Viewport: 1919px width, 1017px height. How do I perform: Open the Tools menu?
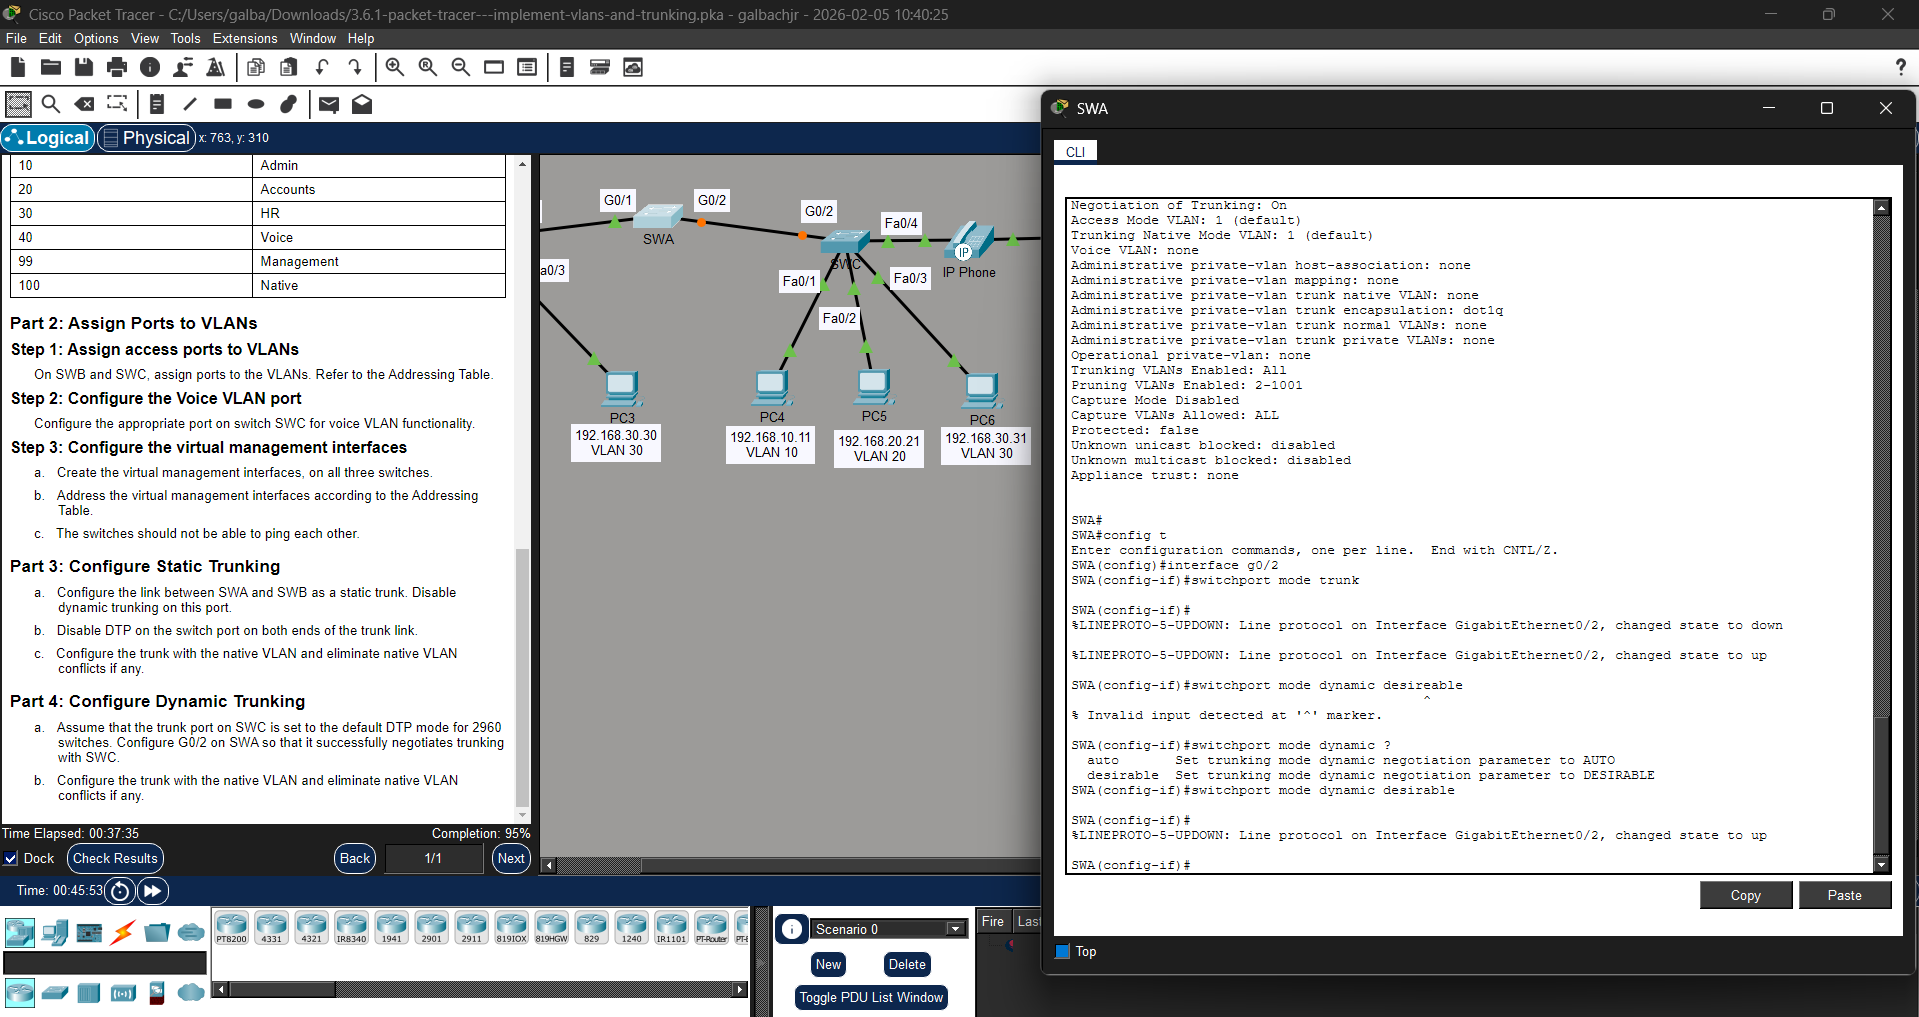(185, 38)
